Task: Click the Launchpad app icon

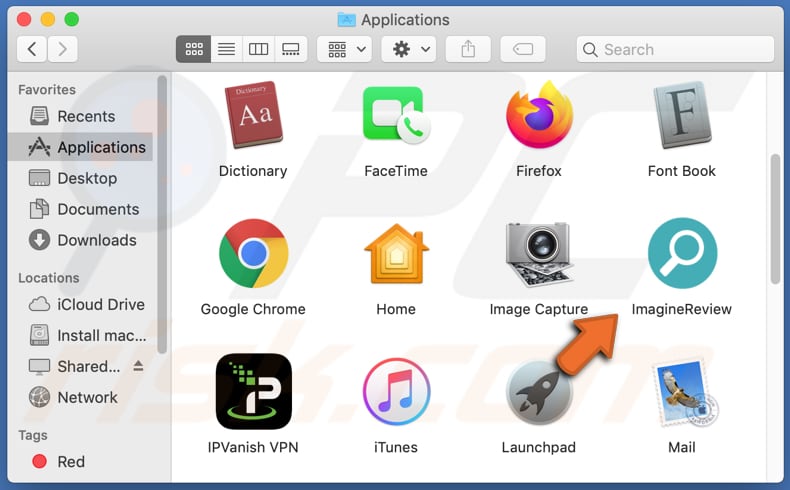Action: coord(539,392)
